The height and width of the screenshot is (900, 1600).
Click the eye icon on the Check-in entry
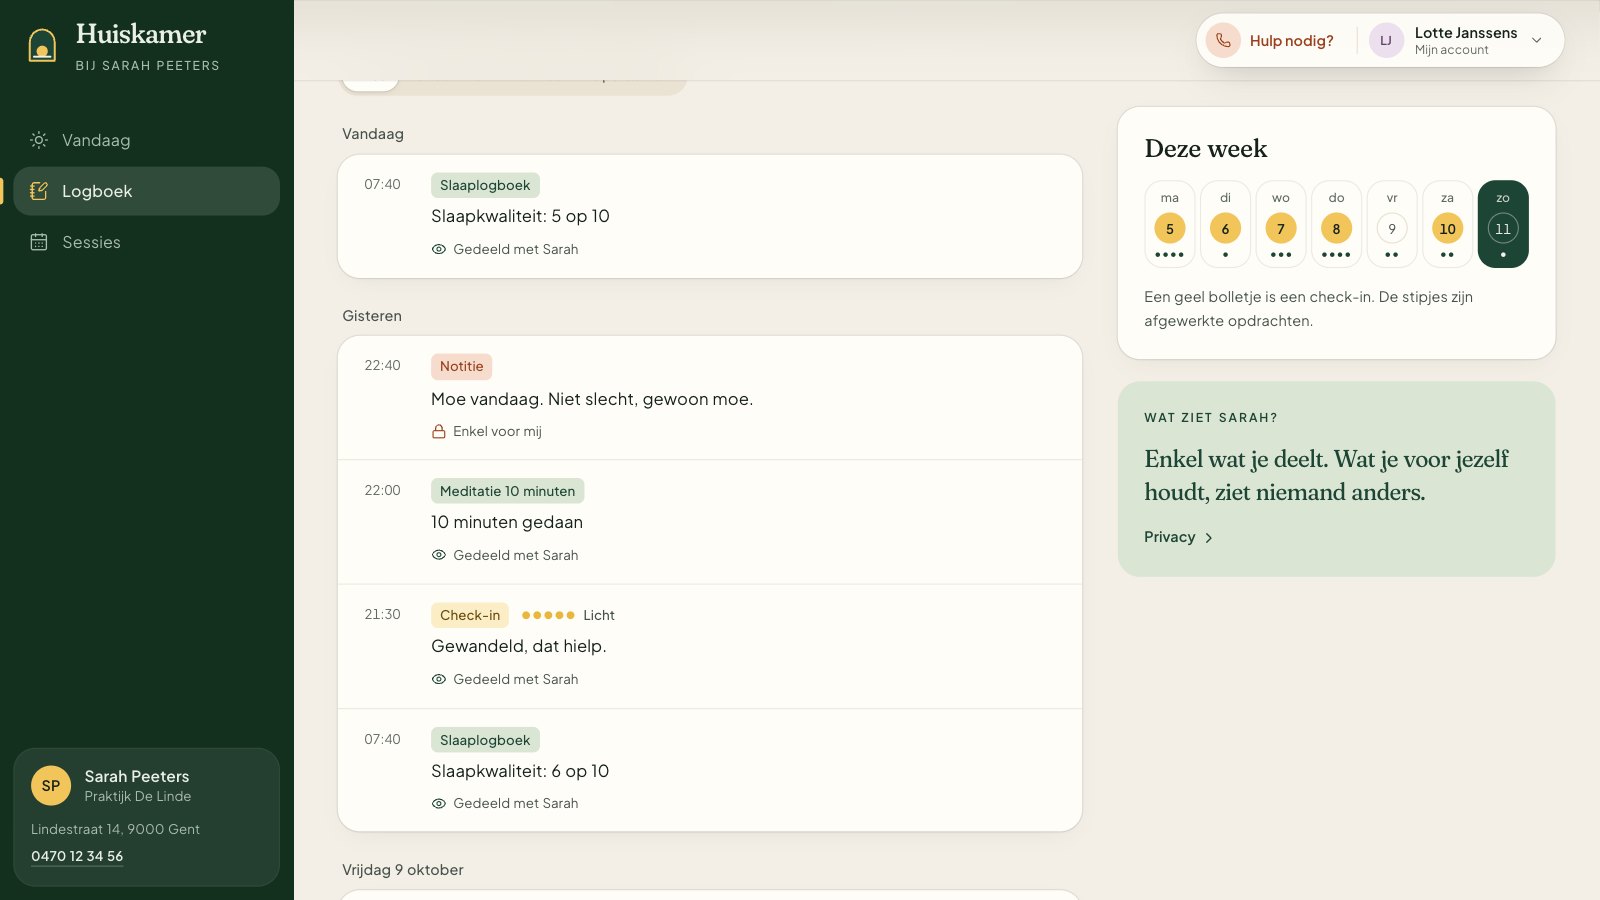[438, 679]
